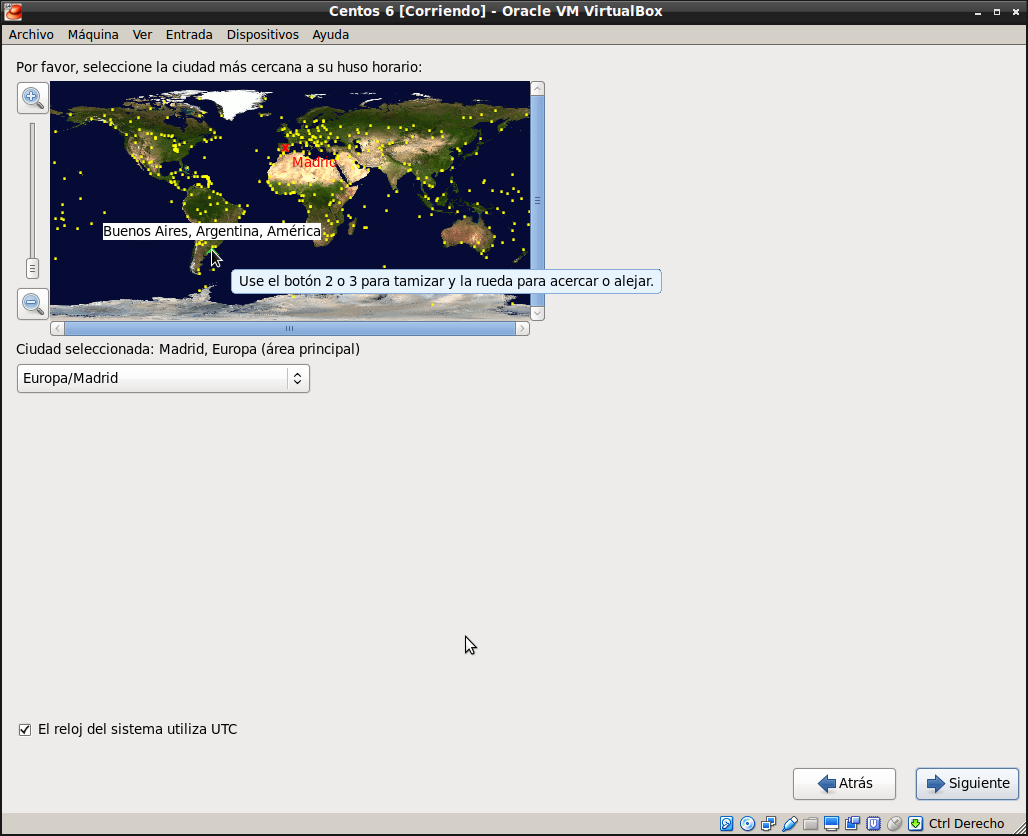
Task: Click the red Madrid marker on the map
Action: point(285,148)
